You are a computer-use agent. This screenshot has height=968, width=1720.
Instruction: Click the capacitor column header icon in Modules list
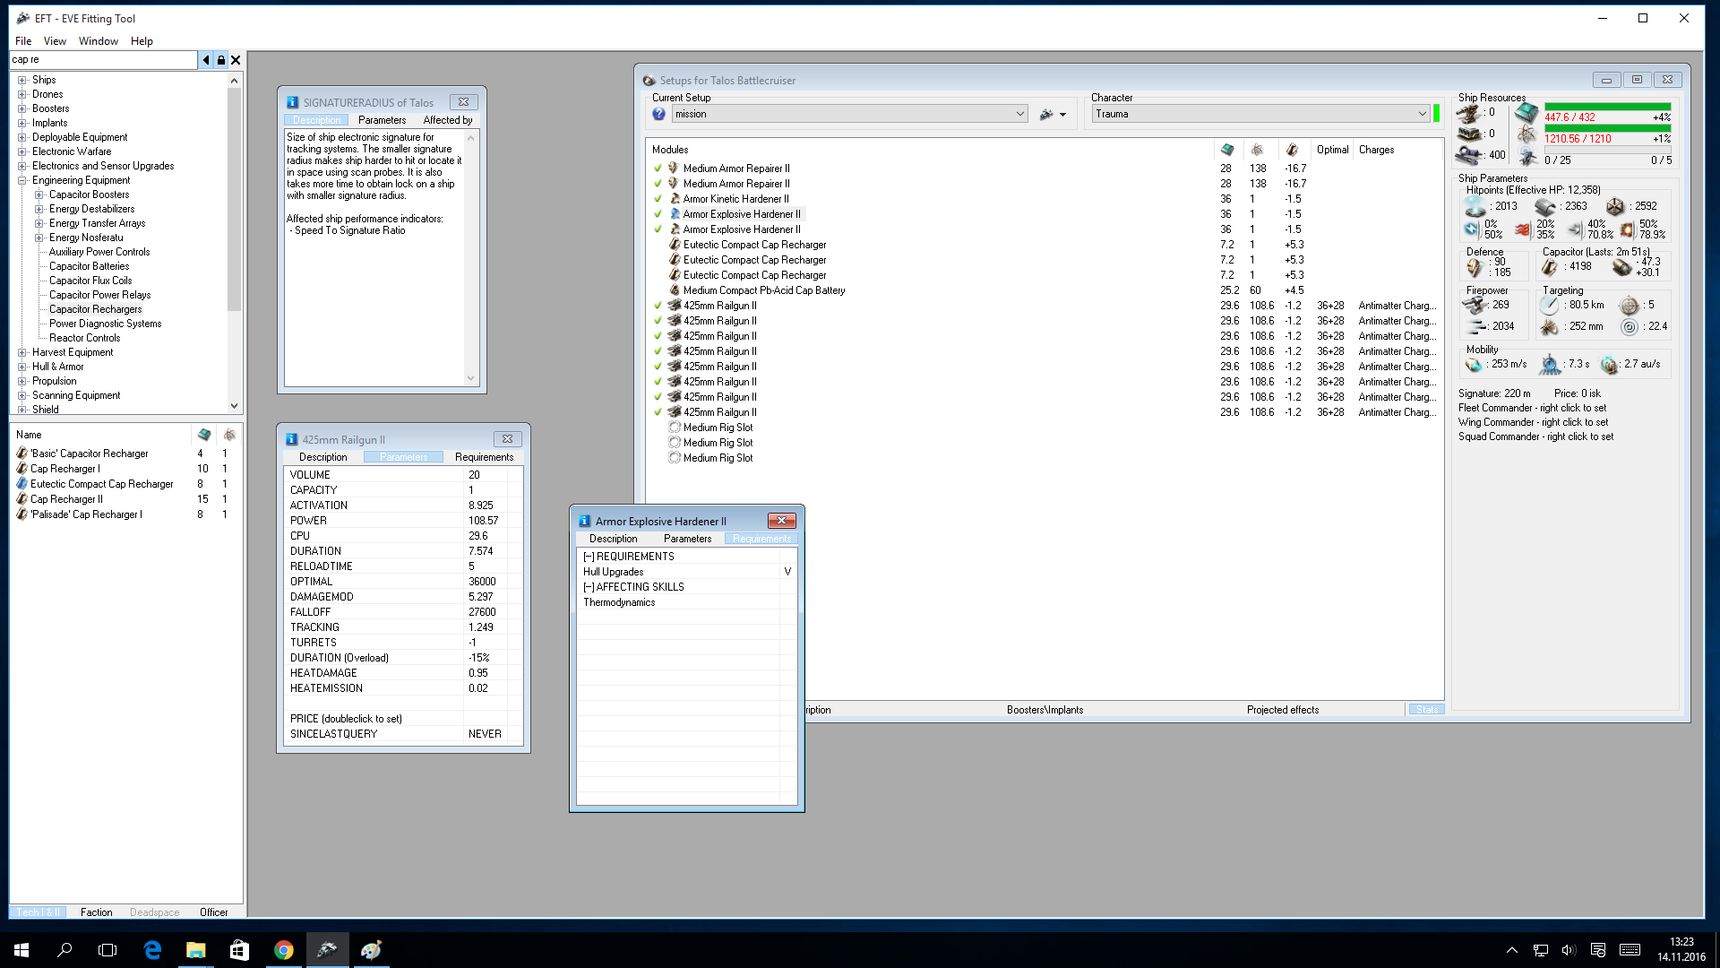coord(1292,150)
